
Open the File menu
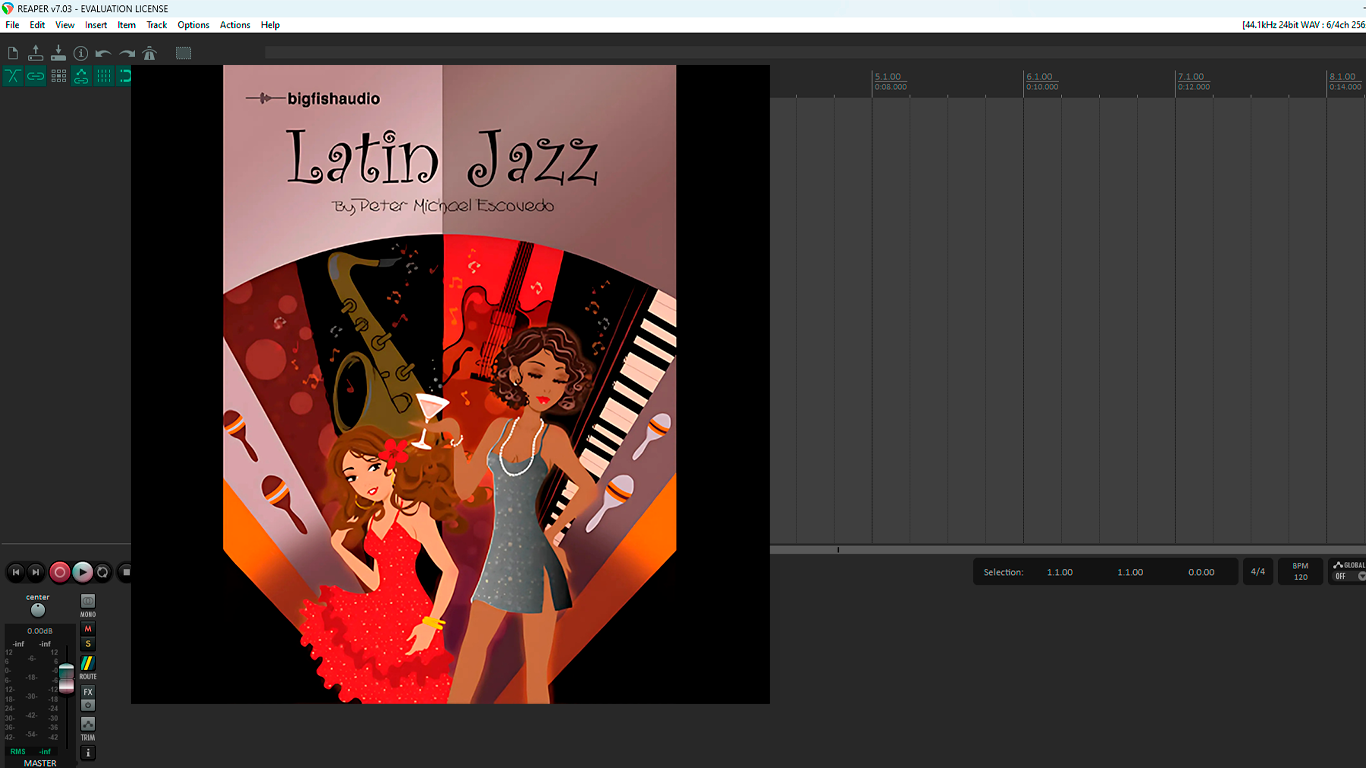coord(12,25)
